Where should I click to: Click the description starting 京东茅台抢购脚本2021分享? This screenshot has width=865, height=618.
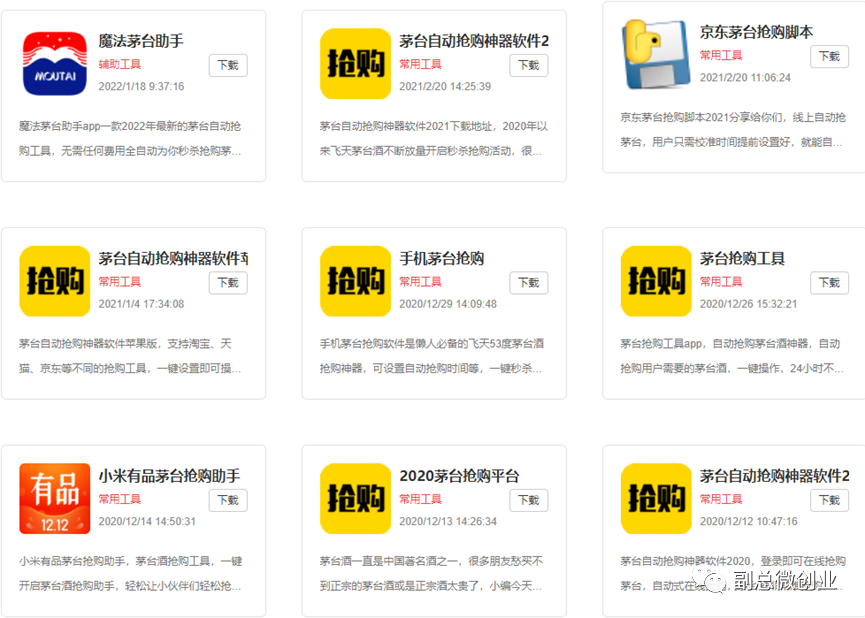coord(733,130)
